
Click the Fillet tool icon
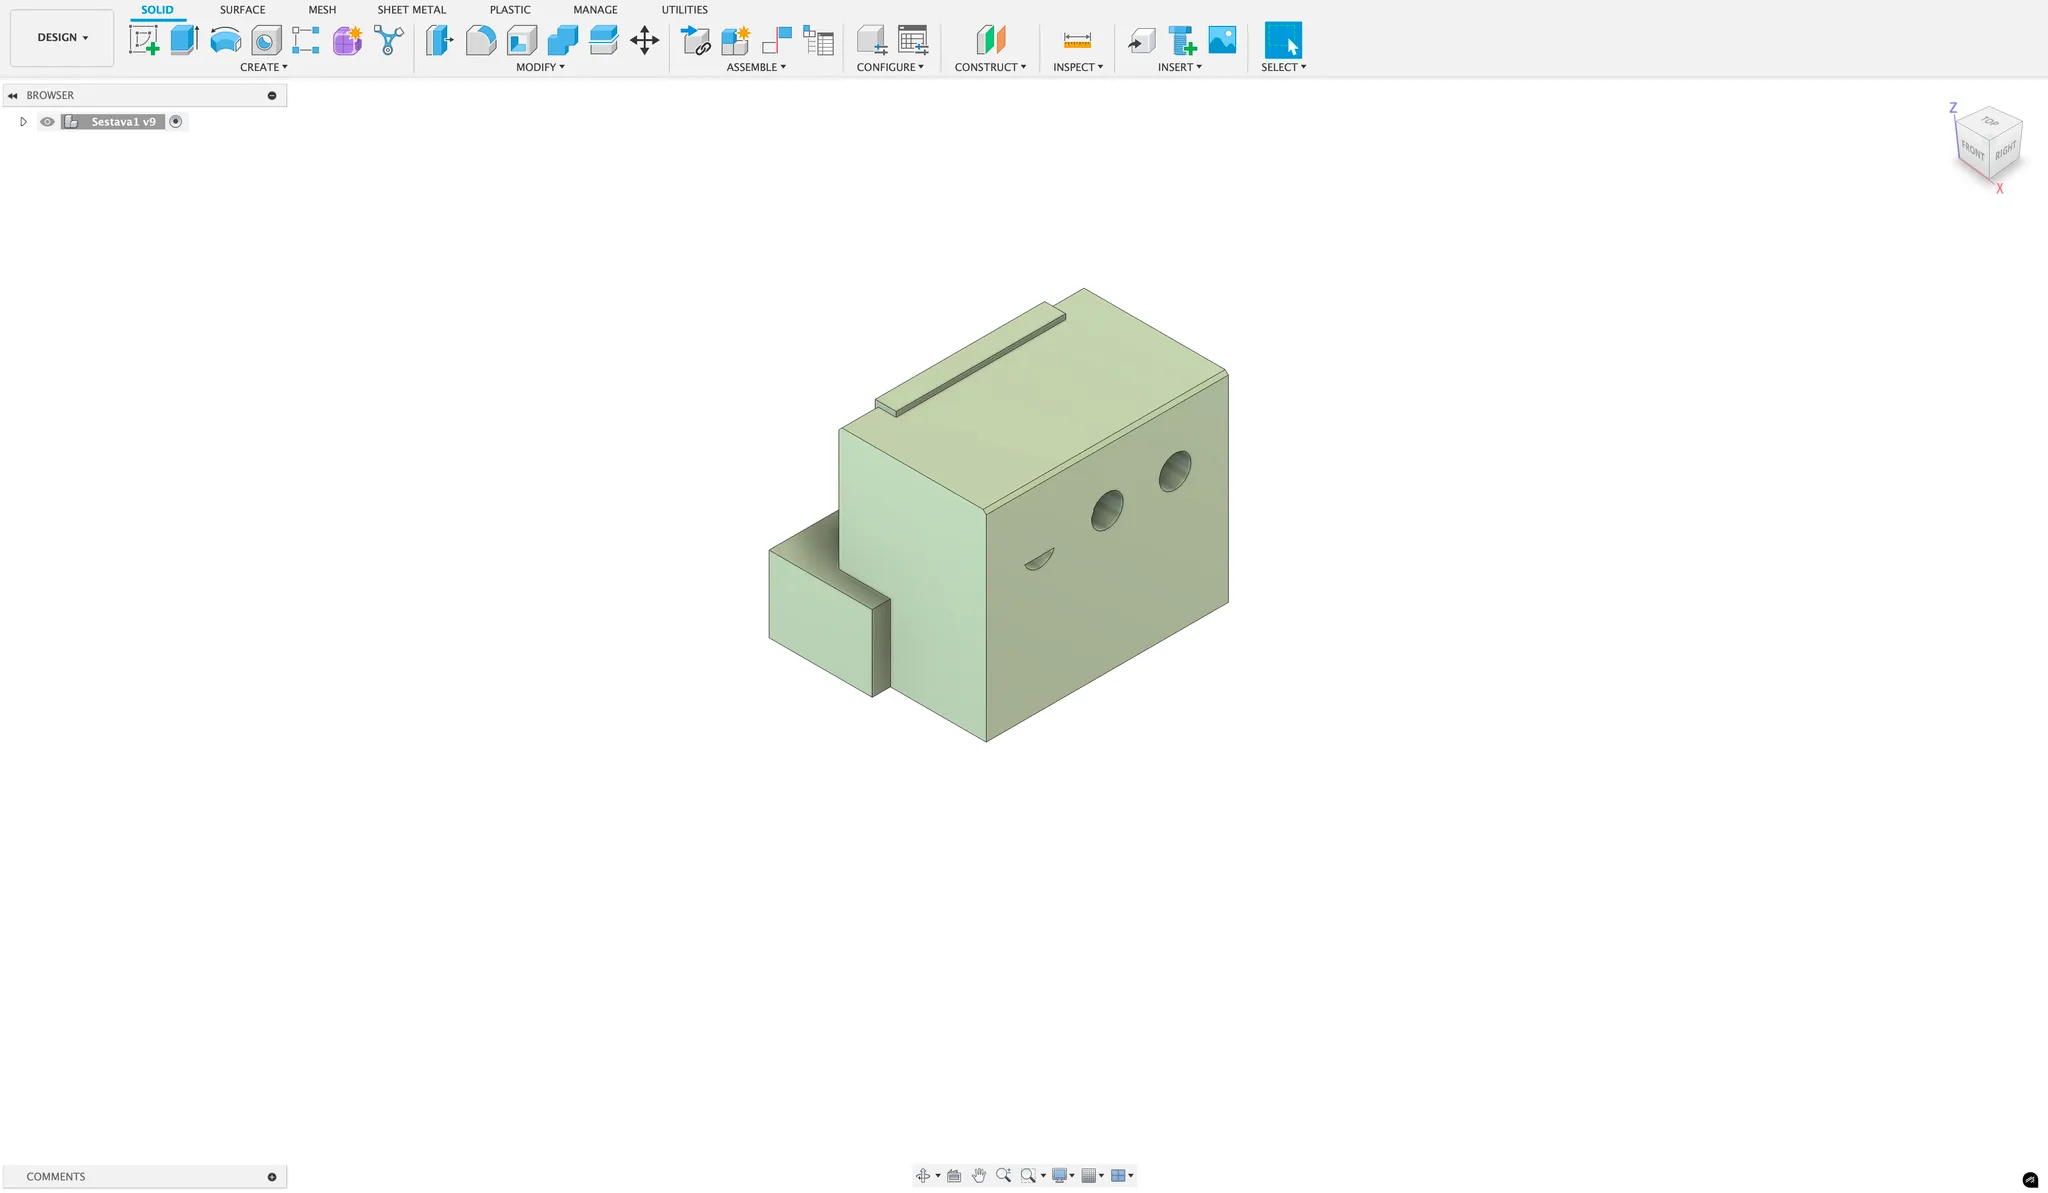[480, 40]
